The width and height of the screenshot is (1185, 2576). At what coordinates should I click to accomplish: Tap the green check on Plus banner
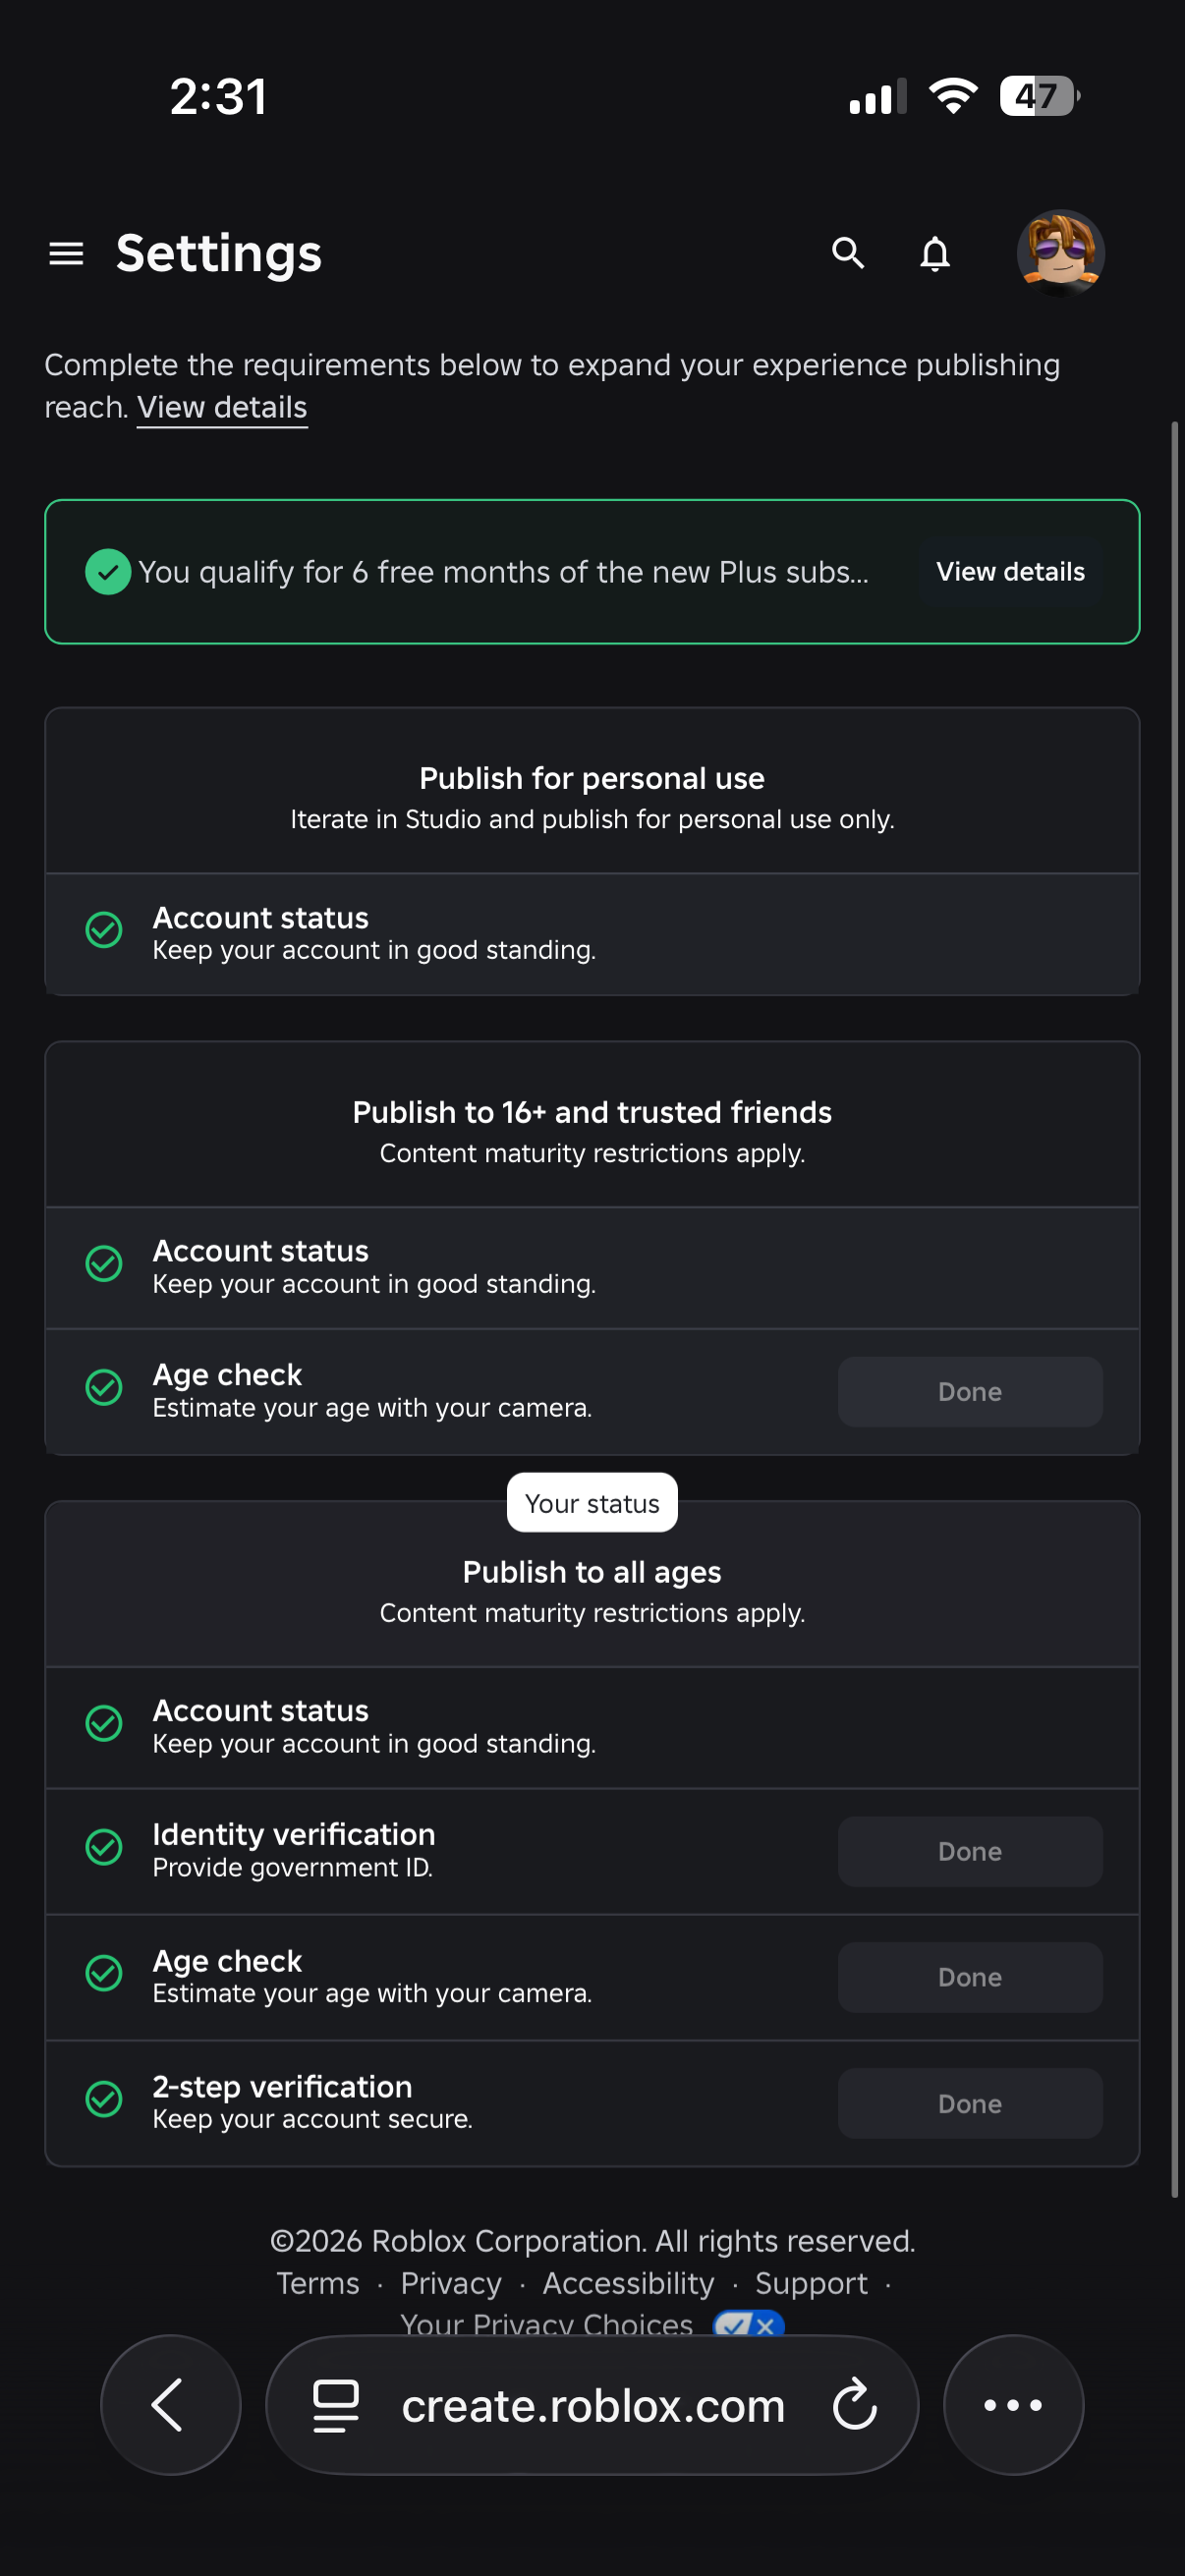click(x=108, y=572)
